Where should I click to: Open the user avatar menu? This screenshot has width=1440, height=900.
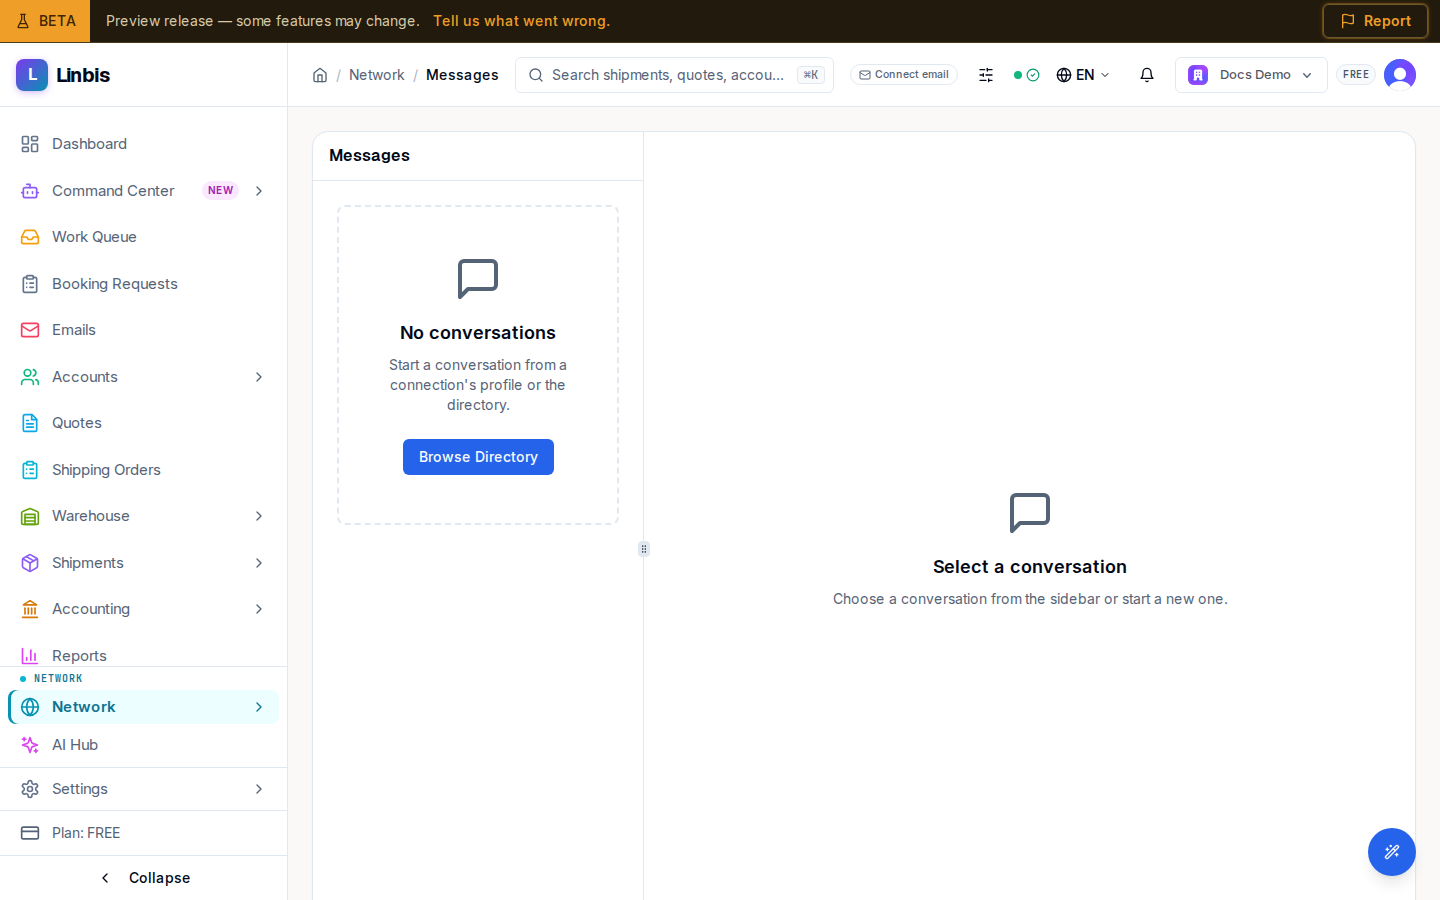(x=1400, y=75)
